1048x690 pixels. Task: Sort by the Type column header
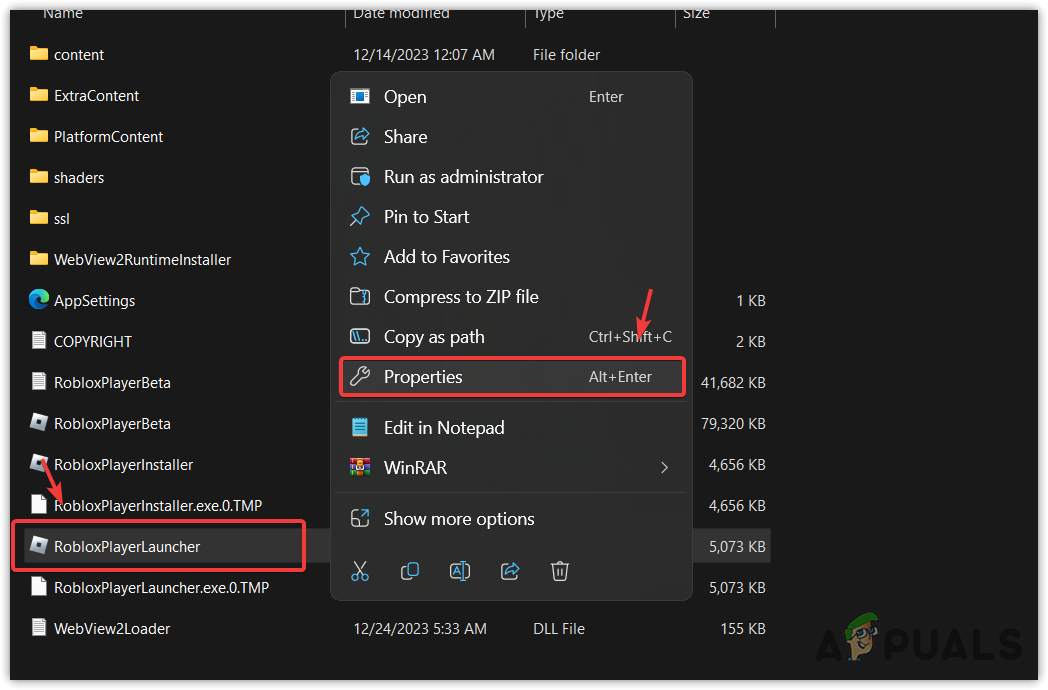548,13
